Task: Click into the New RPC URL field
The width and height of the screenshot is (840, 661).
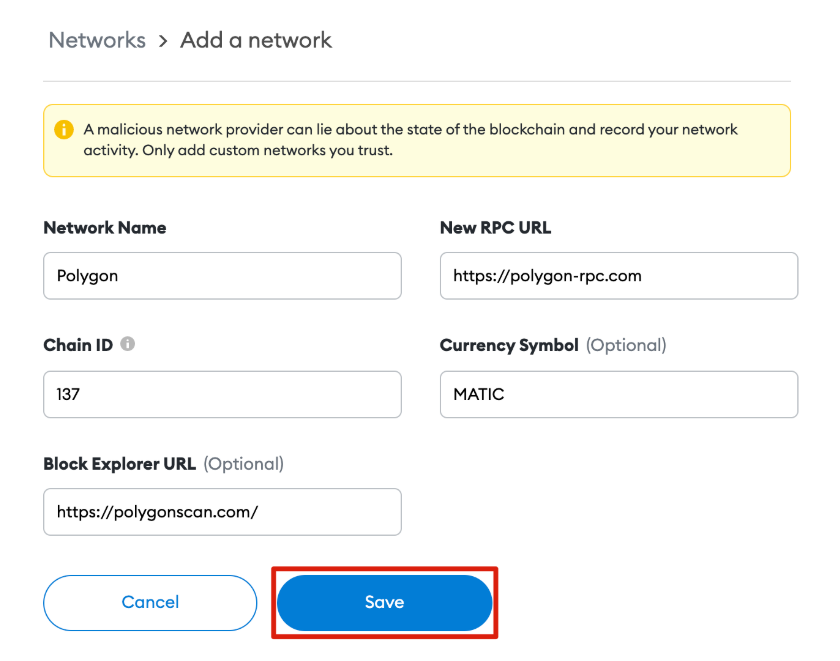Action: 618,275
